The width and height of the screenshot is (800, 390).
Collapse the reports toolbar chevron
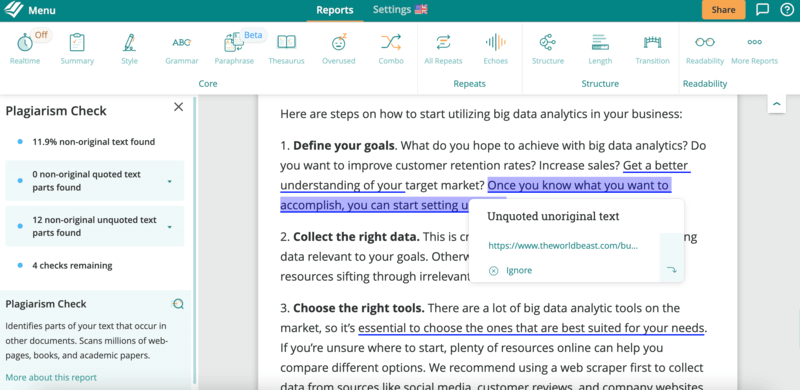(777, 104)
